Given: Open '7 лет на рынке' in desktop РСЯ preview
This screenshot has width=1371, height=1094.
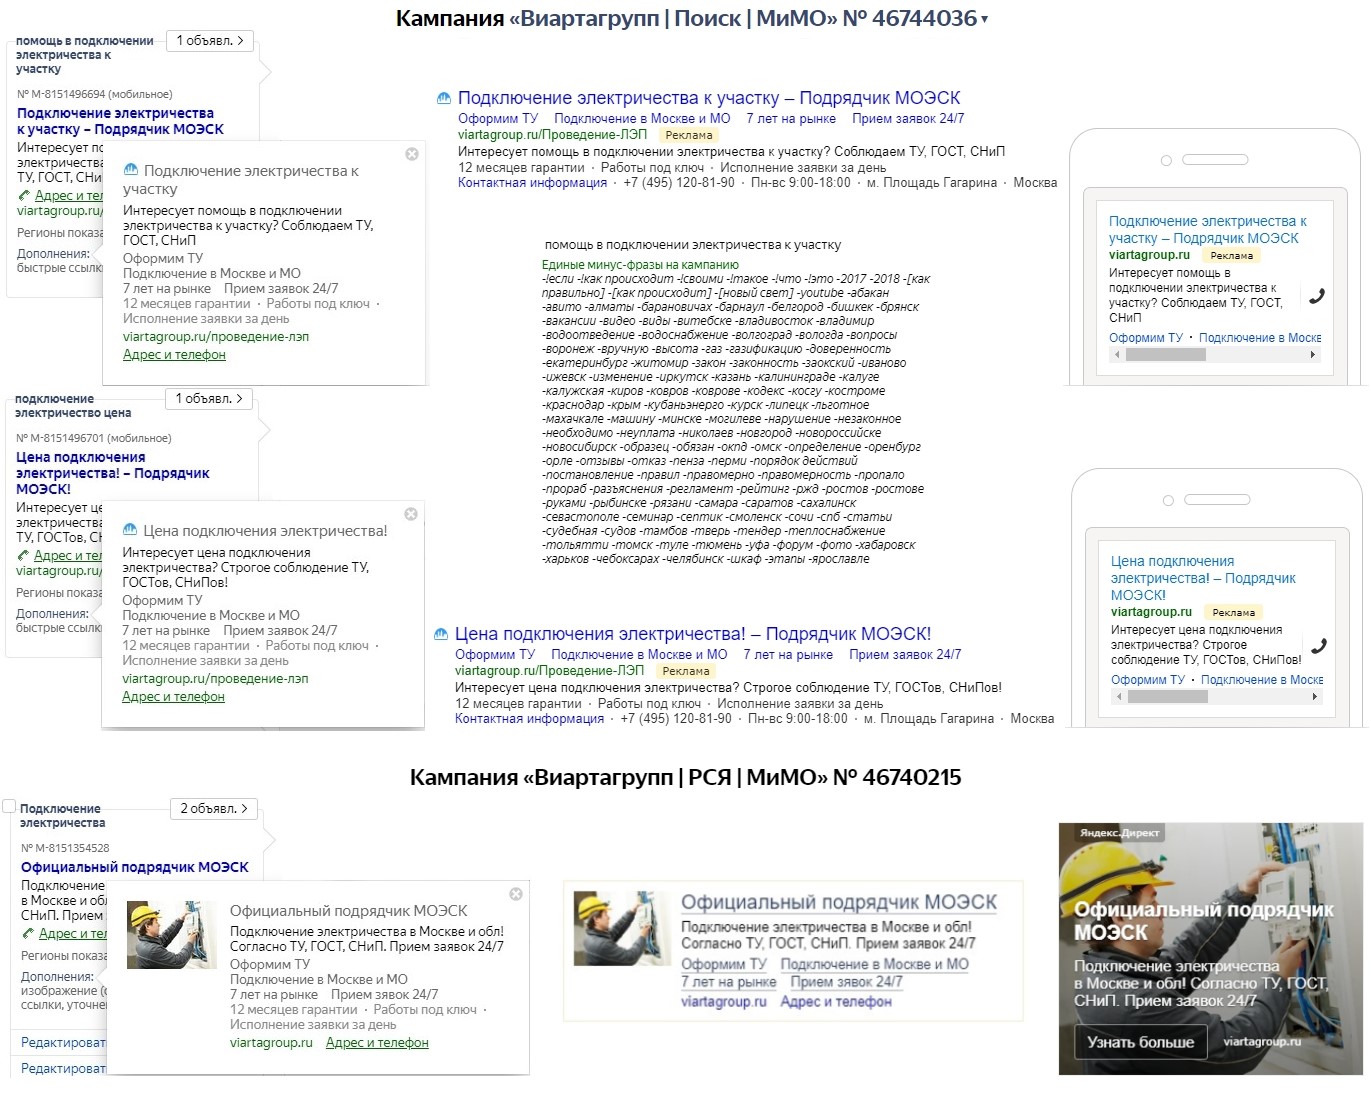Looking at the screenshot, I should (729, 983).
